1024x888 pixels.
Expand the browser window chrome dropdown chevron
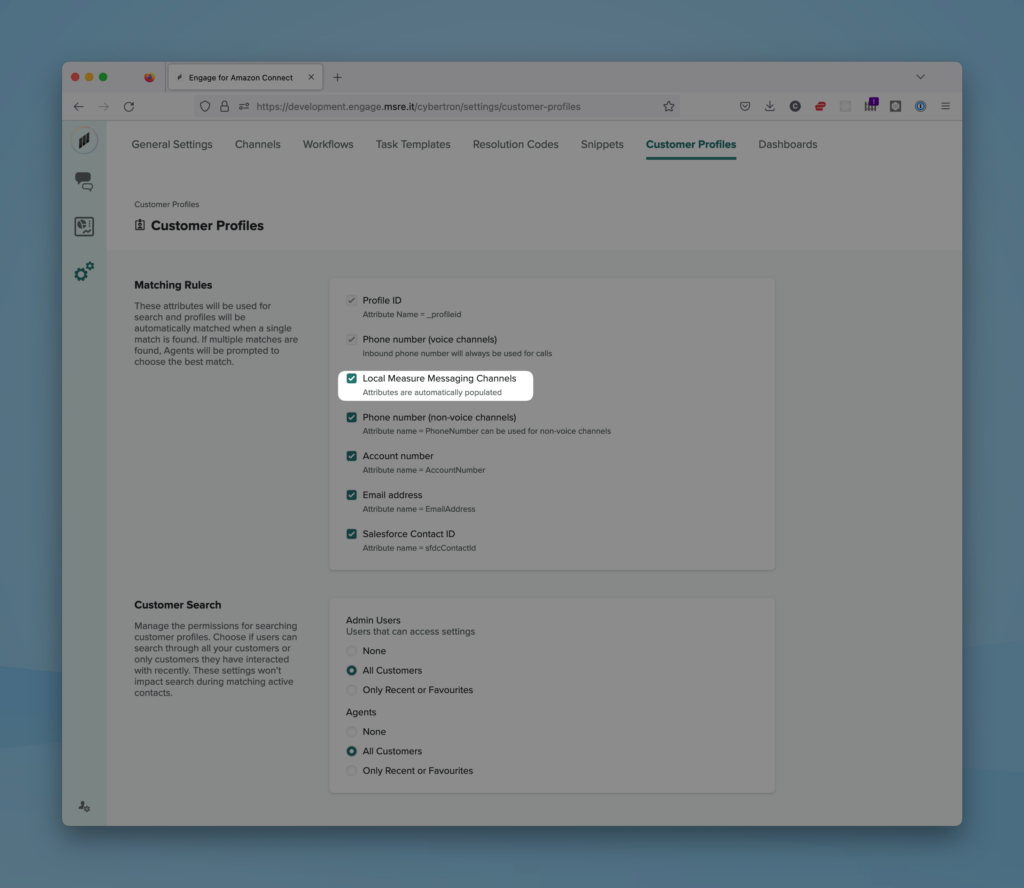tap(920, 76)
